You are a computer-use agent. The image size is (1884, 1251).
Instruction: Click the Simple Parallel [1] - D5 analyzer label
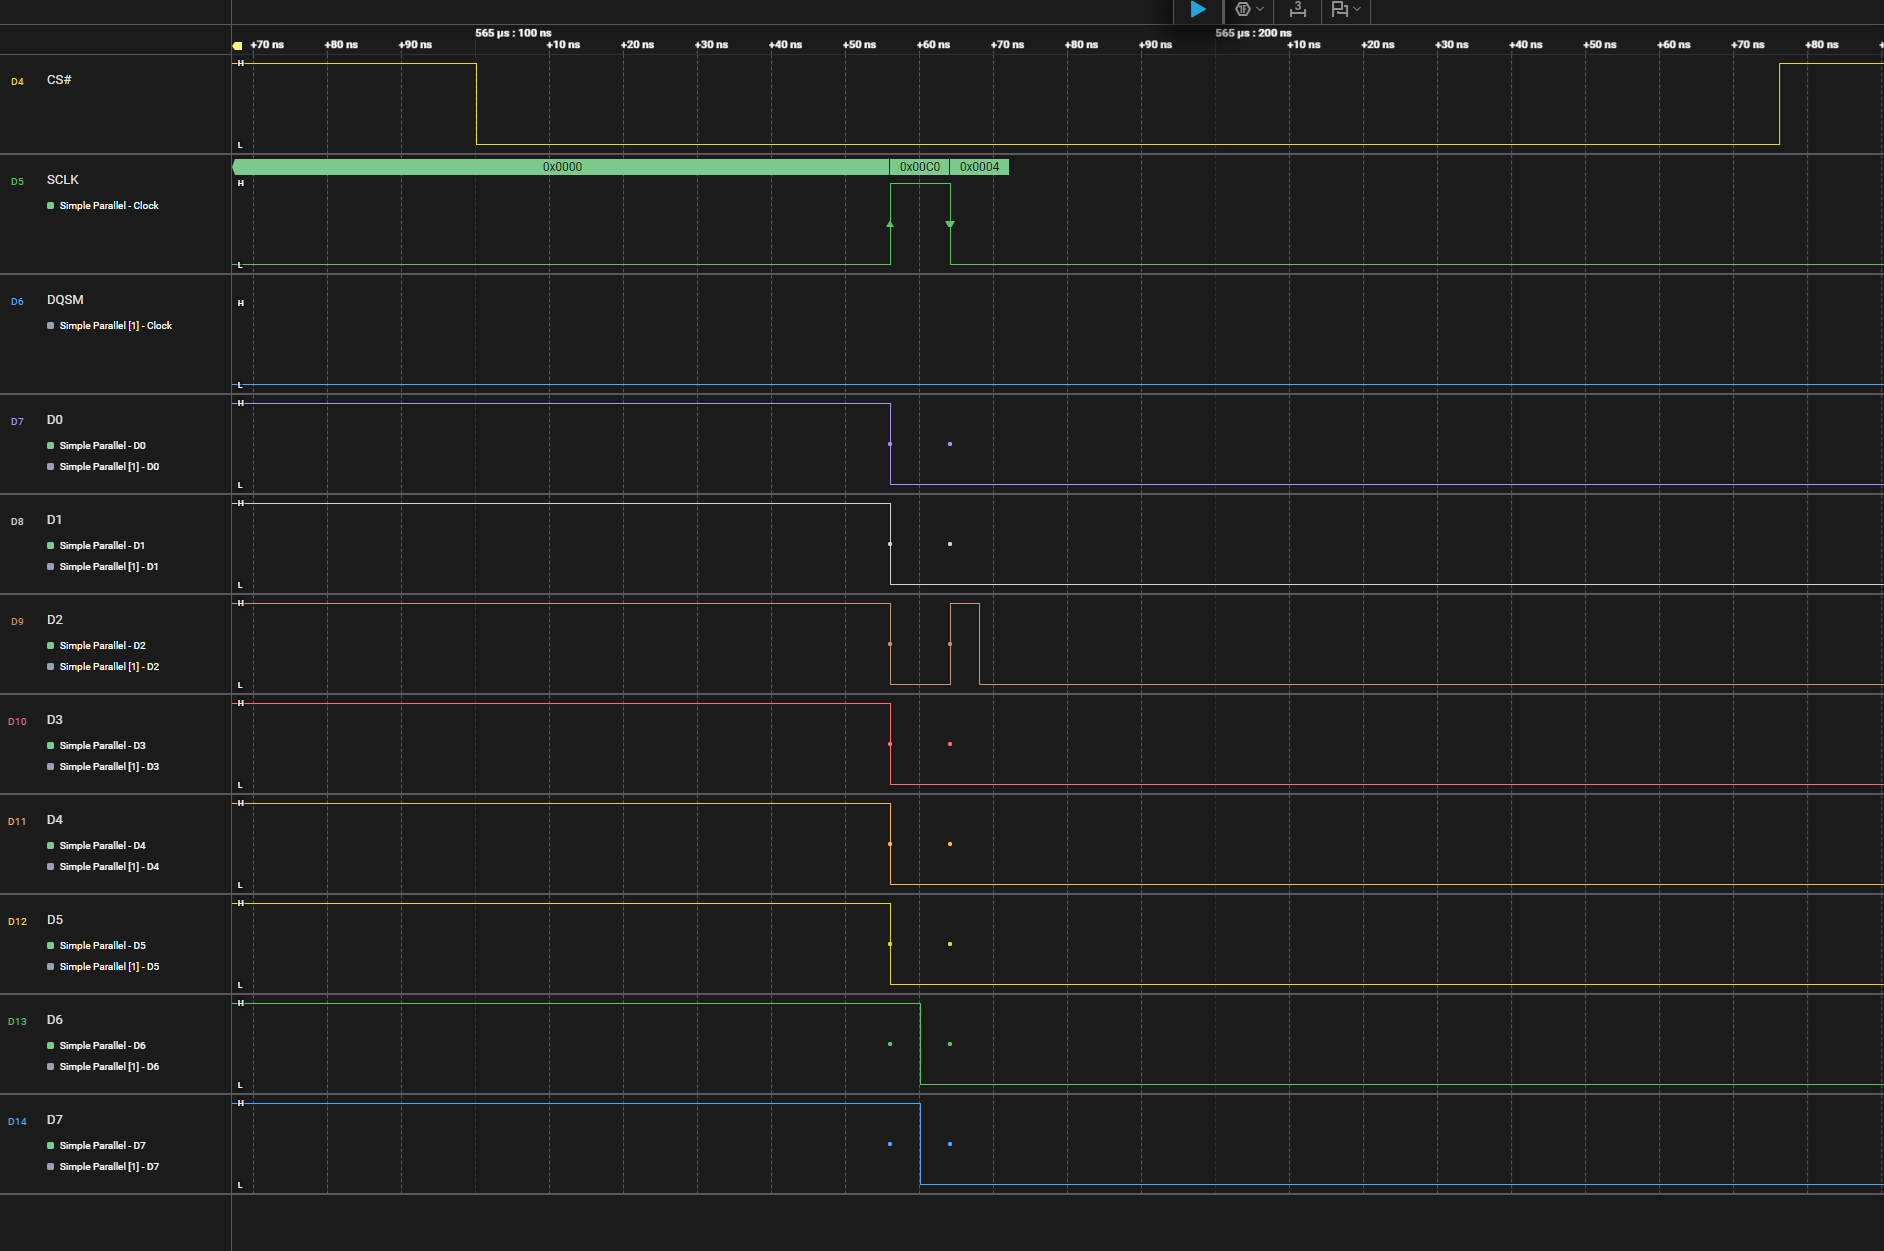(x=109, y=967)
